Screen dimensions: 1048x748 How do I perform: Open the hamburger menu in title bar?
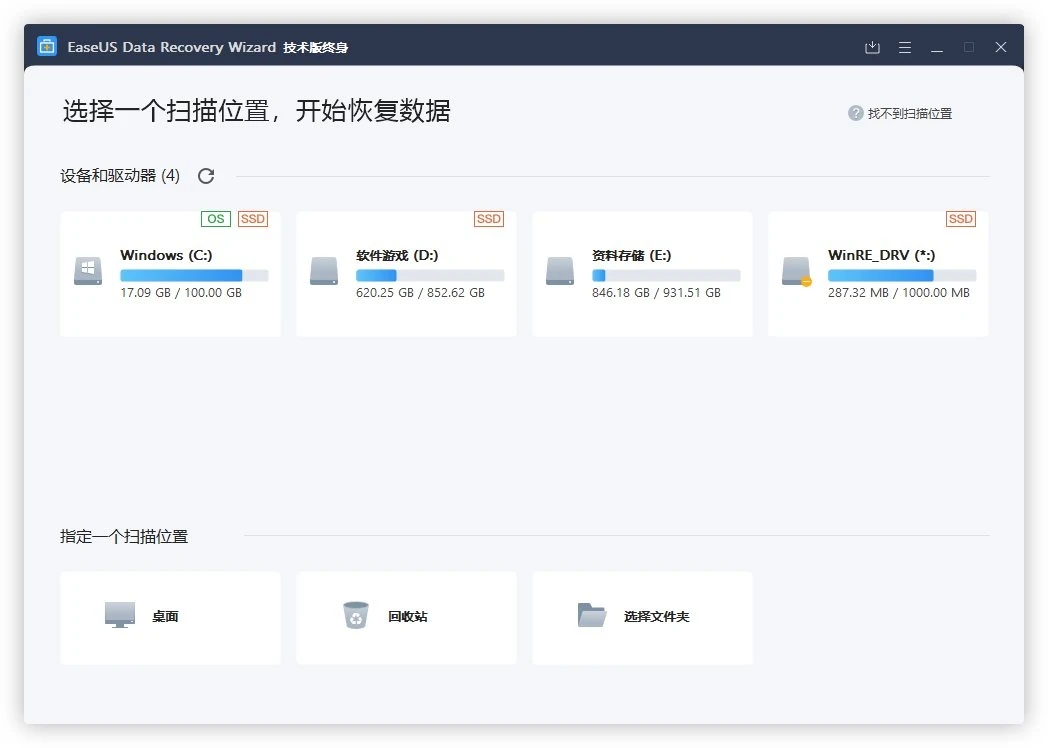tap(905, 47)
